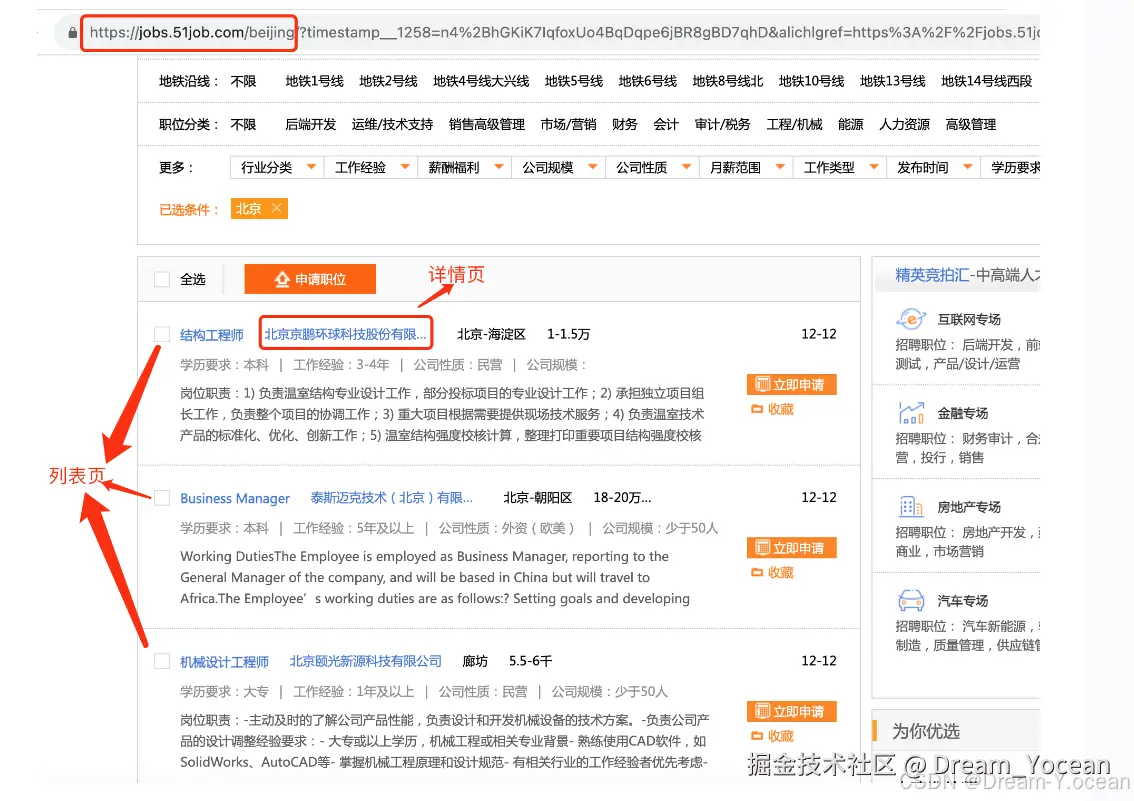
Task: Check the checkbox beside 结构工程师
Action: click(x=161, y=334)
